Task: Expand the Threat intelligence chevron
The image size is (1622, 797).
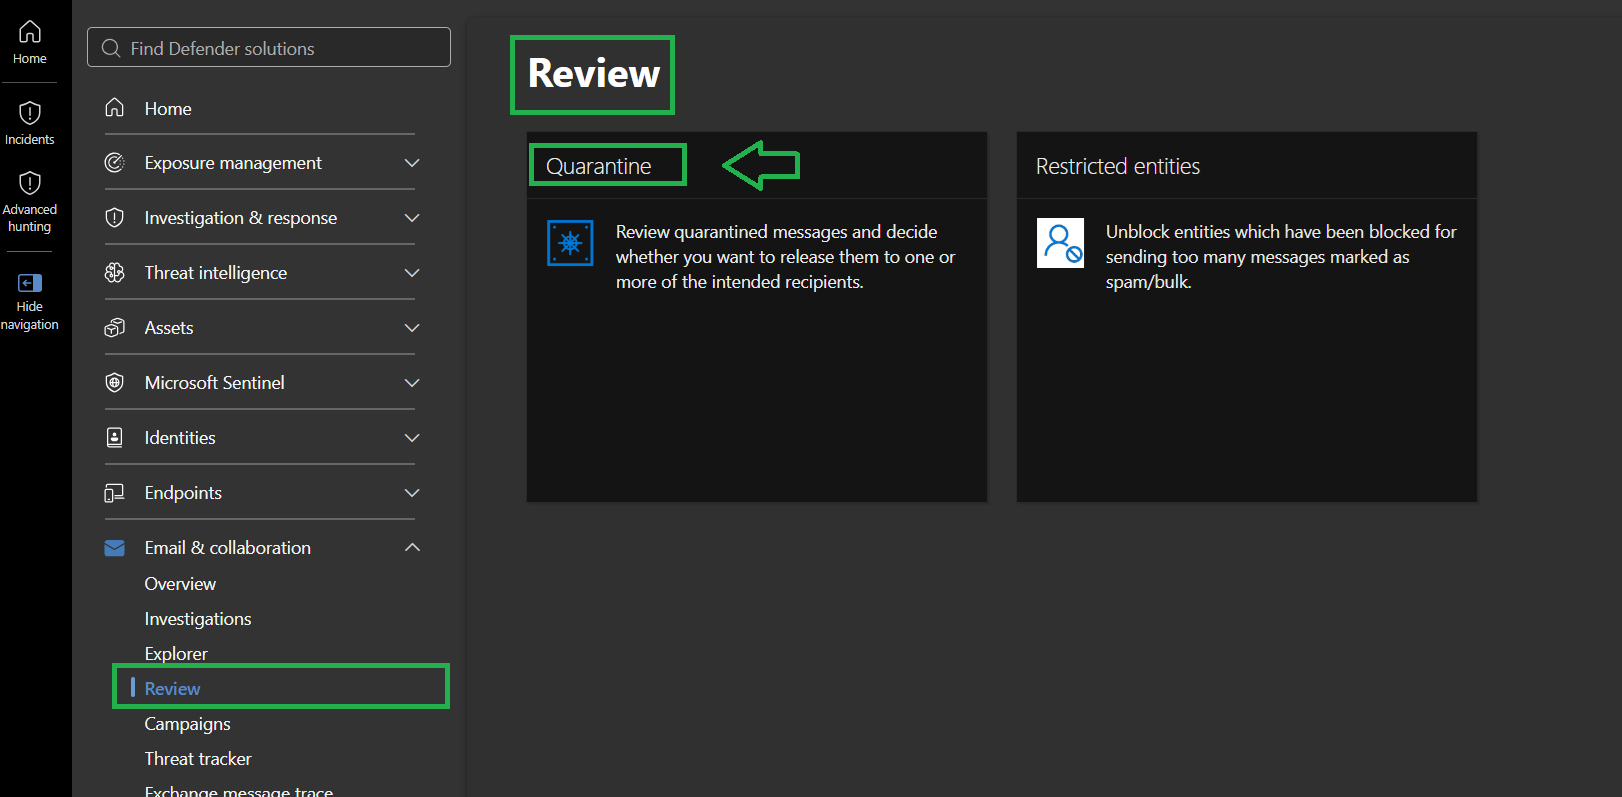Action: tap(412, 272)
